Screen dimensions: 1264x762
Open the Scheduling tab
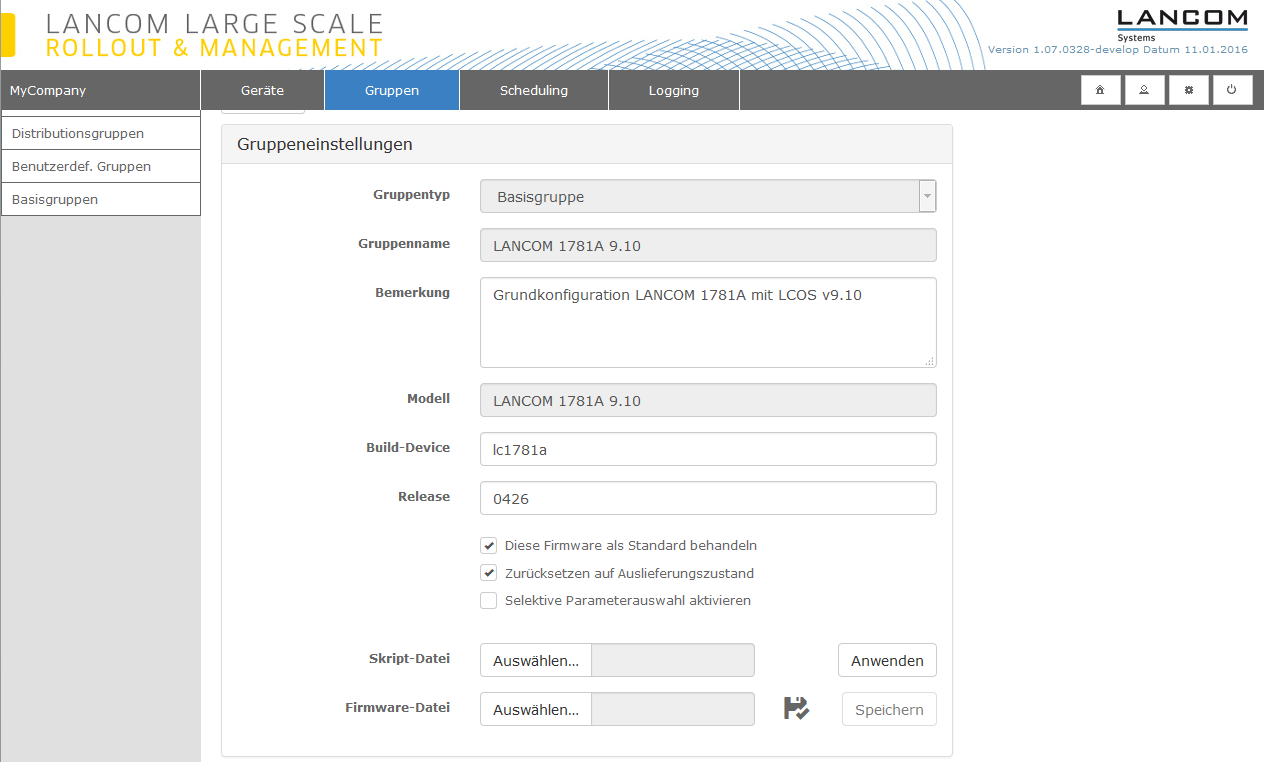[x=534, y=90]
